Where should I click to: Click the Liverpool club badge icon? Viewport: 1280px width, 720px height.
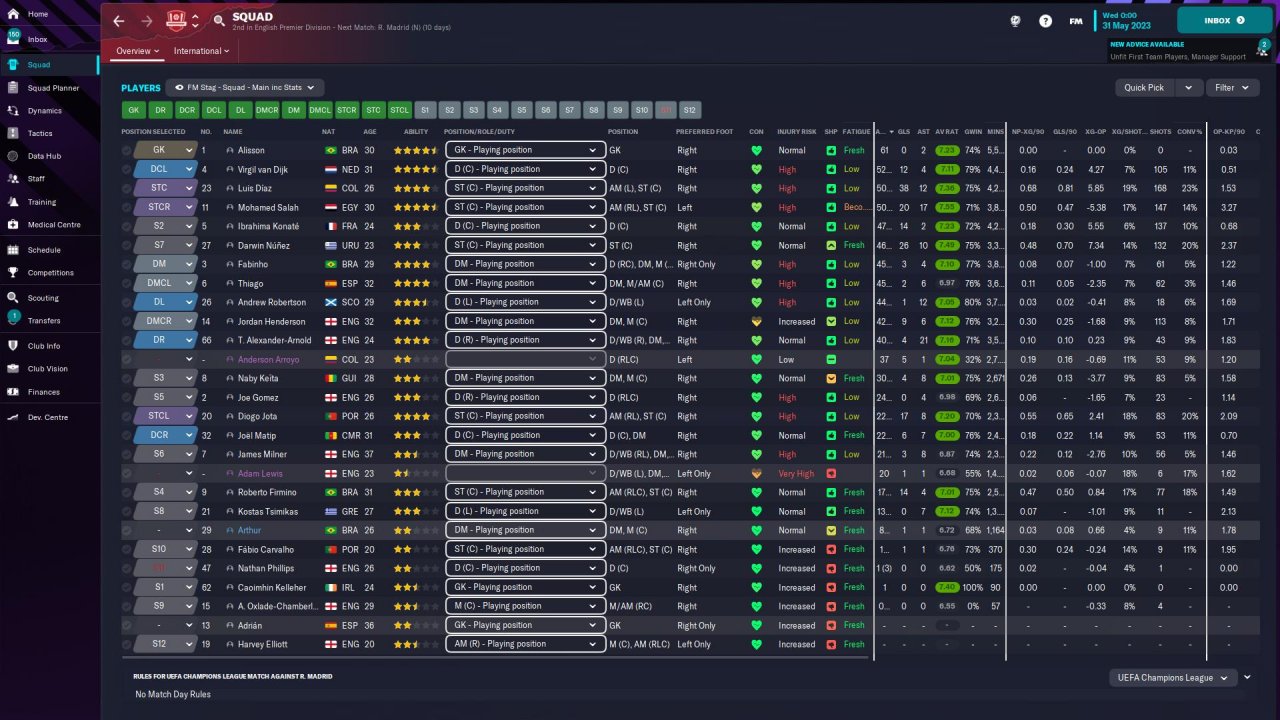coord(177,20)
